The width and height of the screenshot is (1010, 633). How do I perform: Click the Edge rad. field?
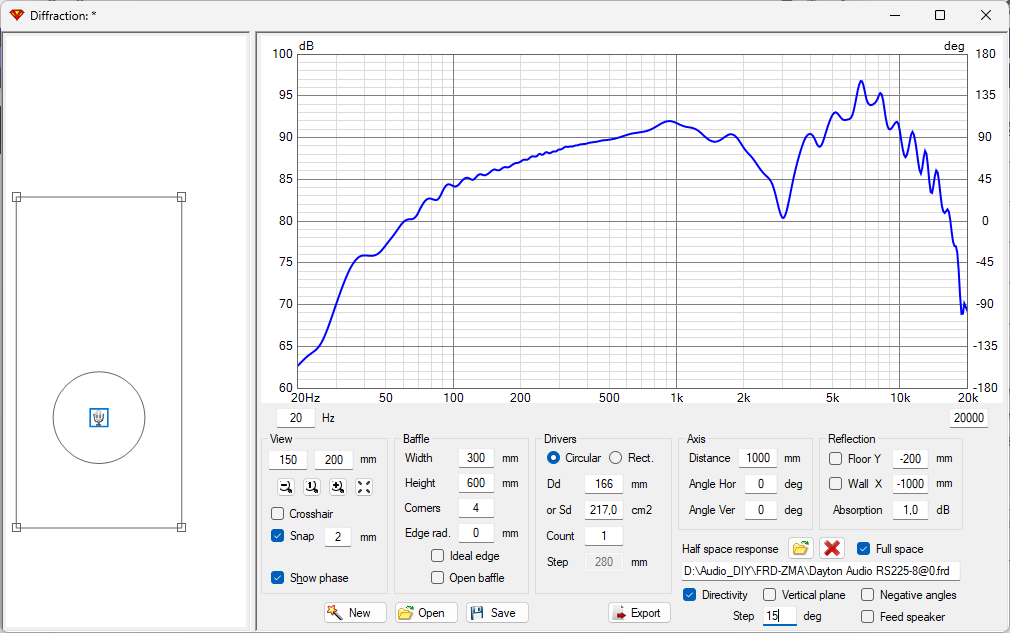click(x=476, y=533)
